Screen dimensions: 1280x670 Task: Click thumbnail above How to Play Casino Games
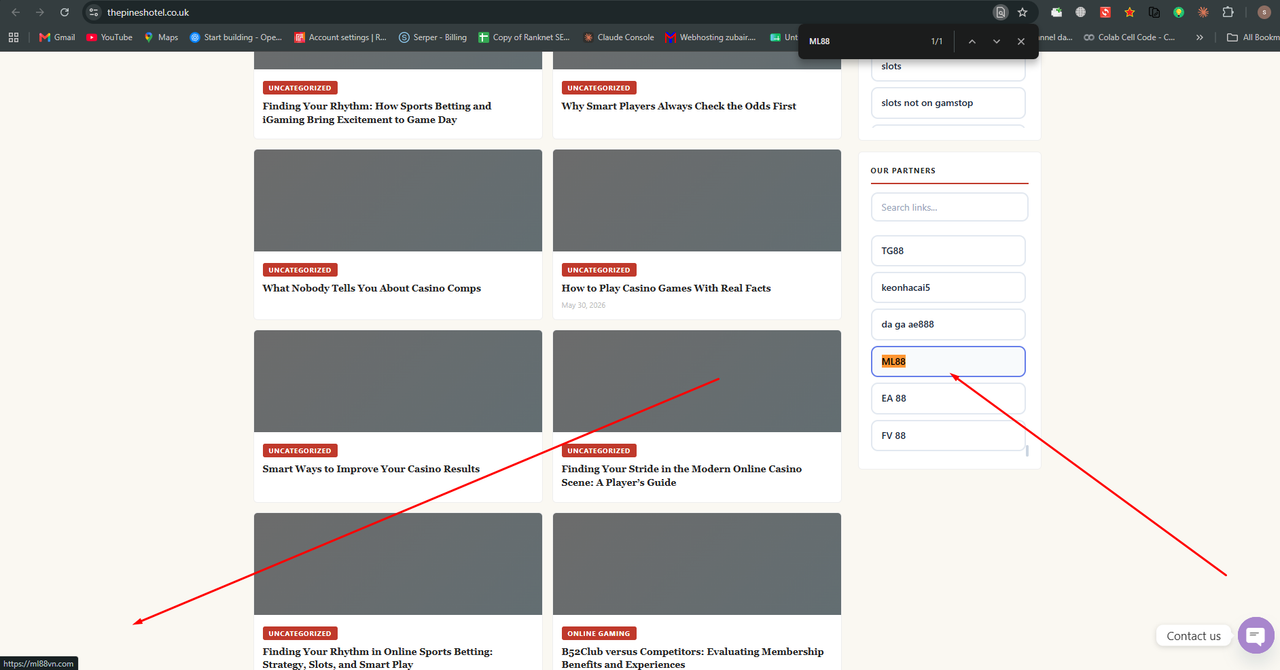(x=697, y=200)
